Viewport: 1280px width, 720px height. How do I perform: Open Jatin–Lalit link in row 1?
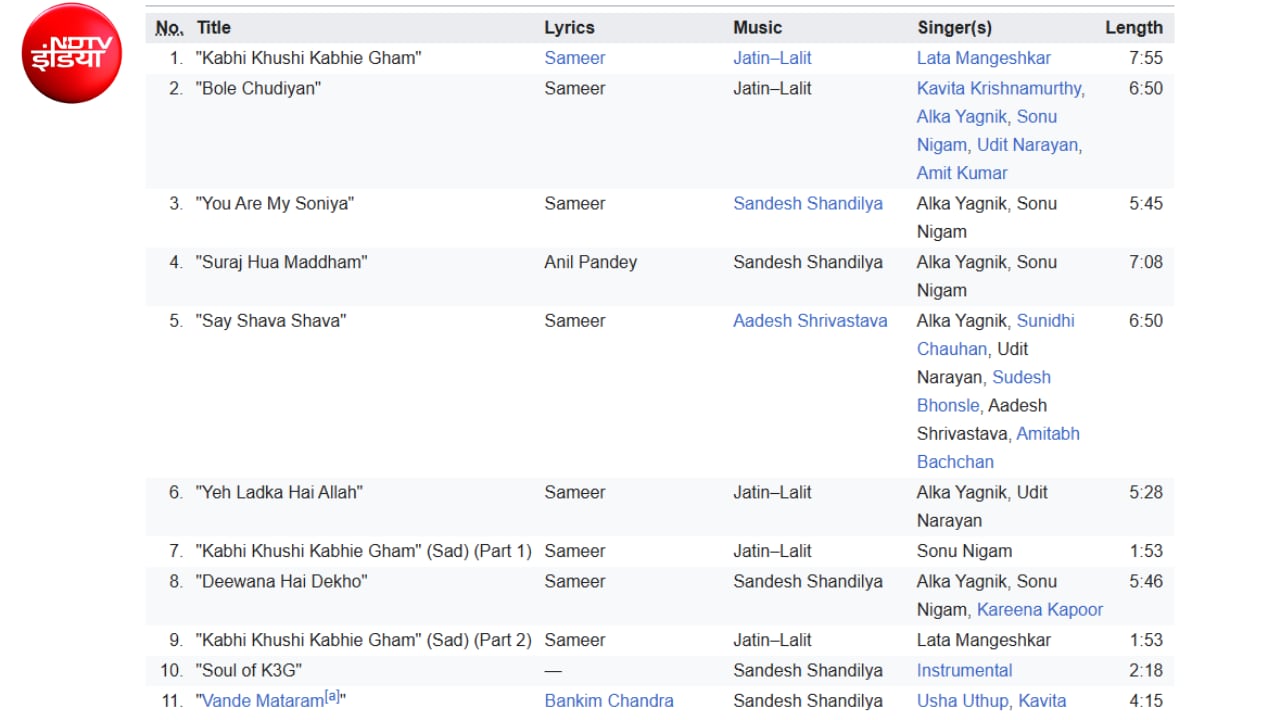pos(772,58)
